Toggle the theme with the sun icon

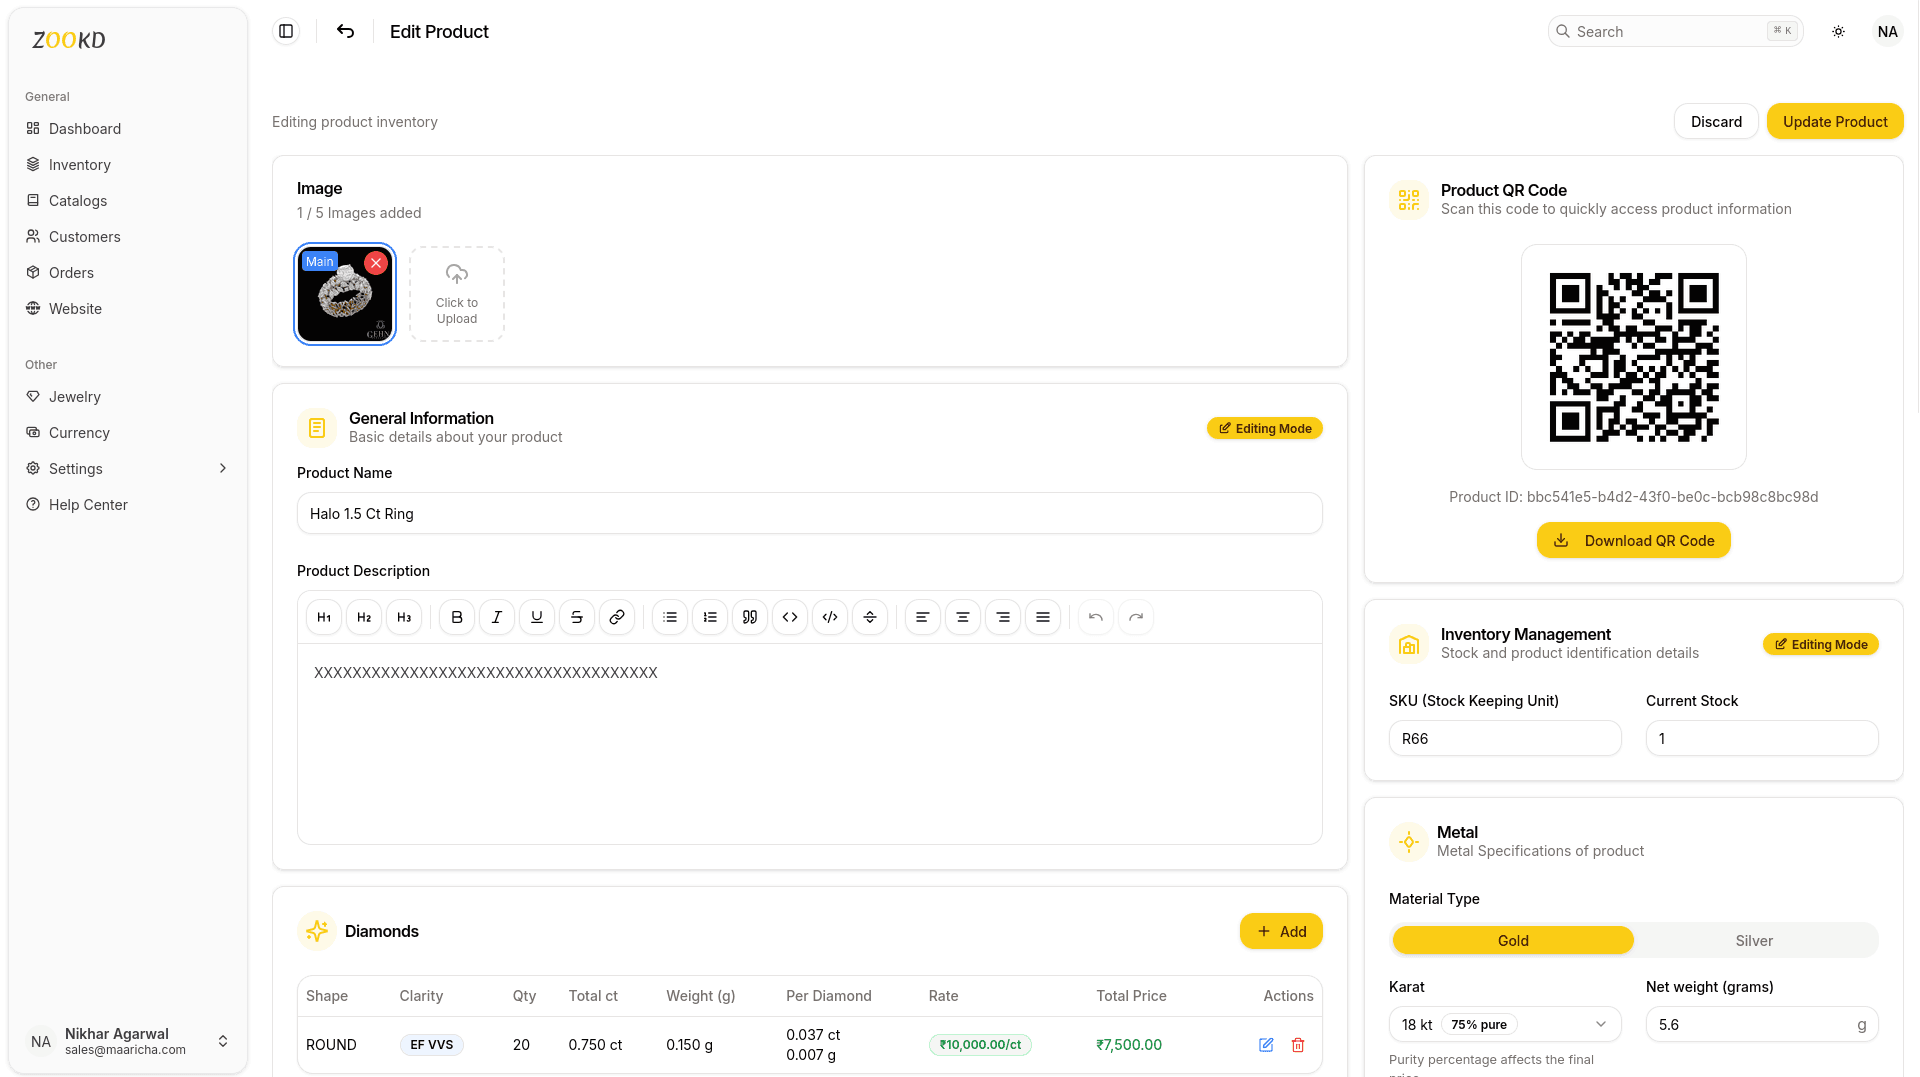[x=1838, y=31]
